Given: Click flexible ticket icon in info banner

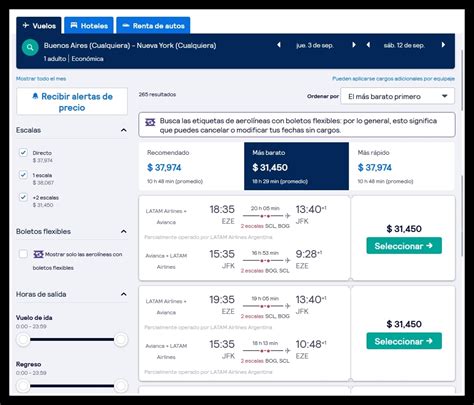Looking at the screenshot, I should (150, 122).
